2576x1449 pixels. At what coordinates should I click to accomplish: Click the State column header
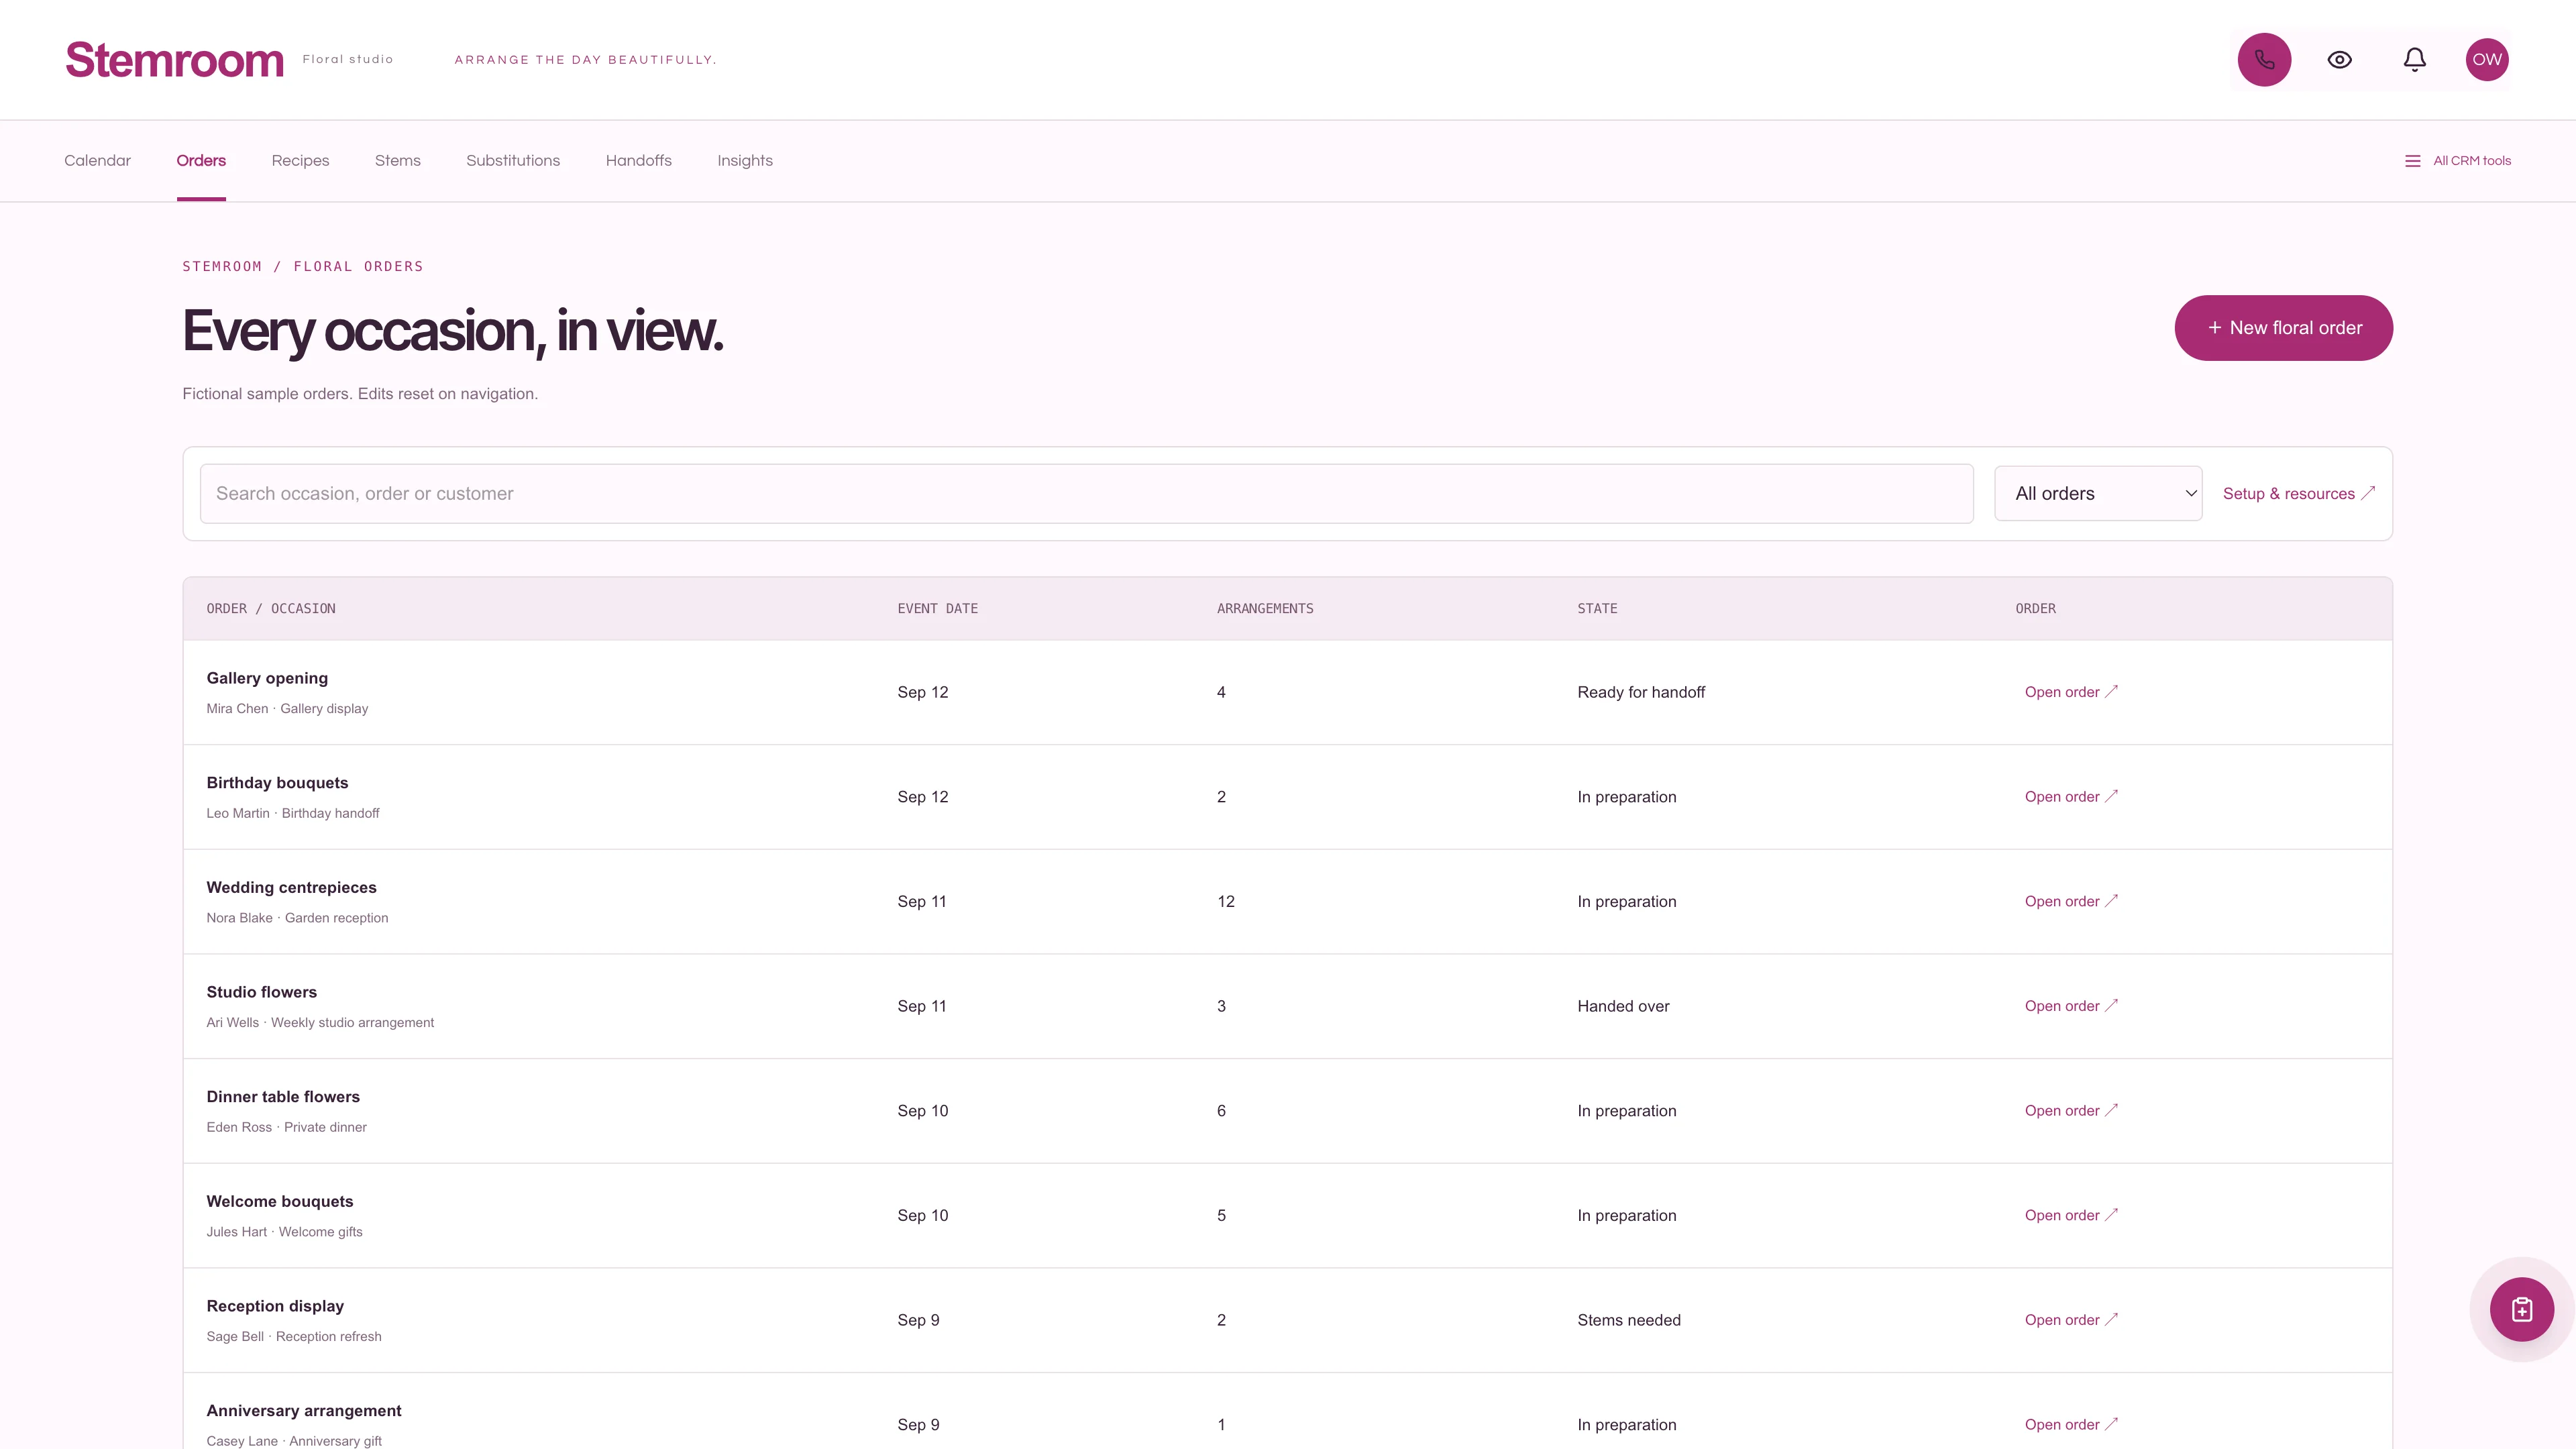pyautogui.click(x=1597, y=609)
